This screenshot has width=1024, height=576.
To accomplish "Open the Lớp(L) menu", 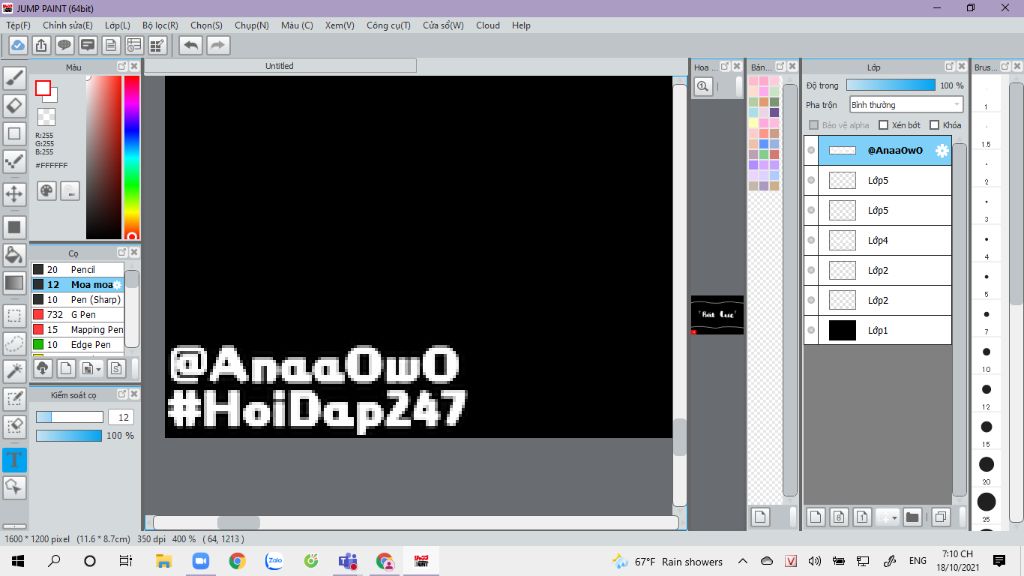I will pos(118,25).
